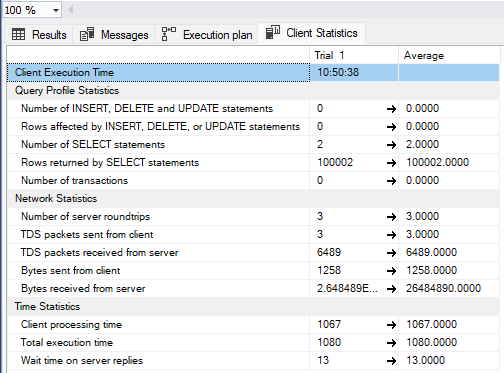Select Bytes received from server row
The image size is (504, 373).
[253, 288]
